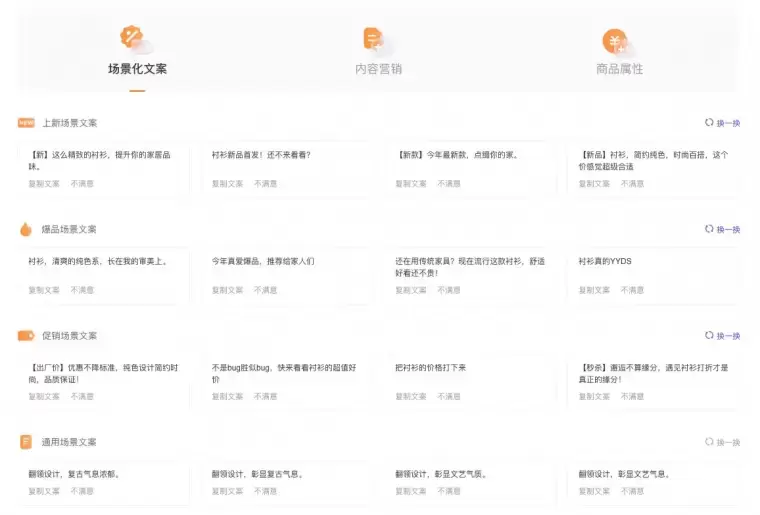This screenshot has height=515, width=760.
Task: Switch to the 商品属性 tab
Action: [x=619, y=69]
